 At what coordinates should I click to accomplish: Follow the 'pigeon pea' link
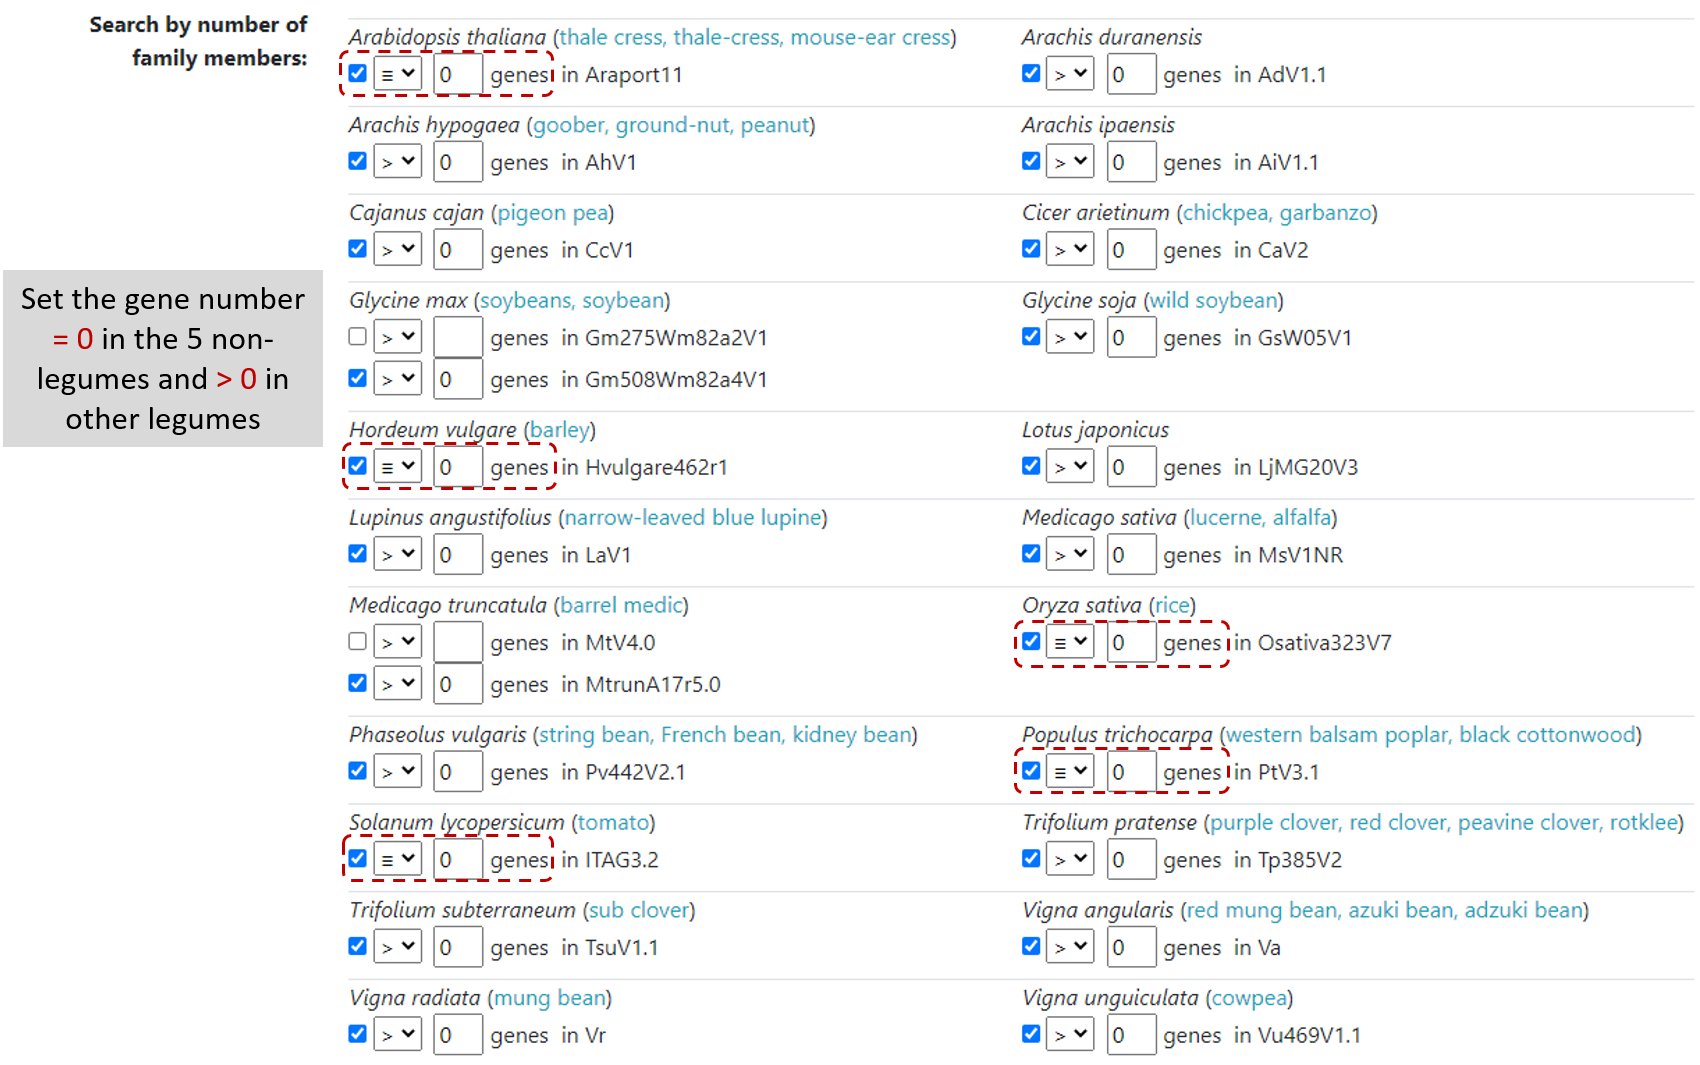pos(552,213)
